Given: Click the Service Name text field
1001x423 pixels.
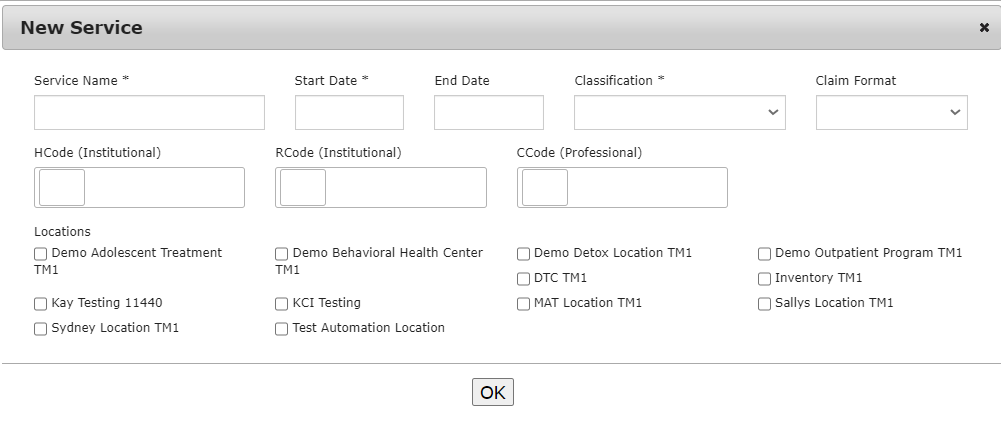Looking at the screenshot, I should click(x=149, y=113).
